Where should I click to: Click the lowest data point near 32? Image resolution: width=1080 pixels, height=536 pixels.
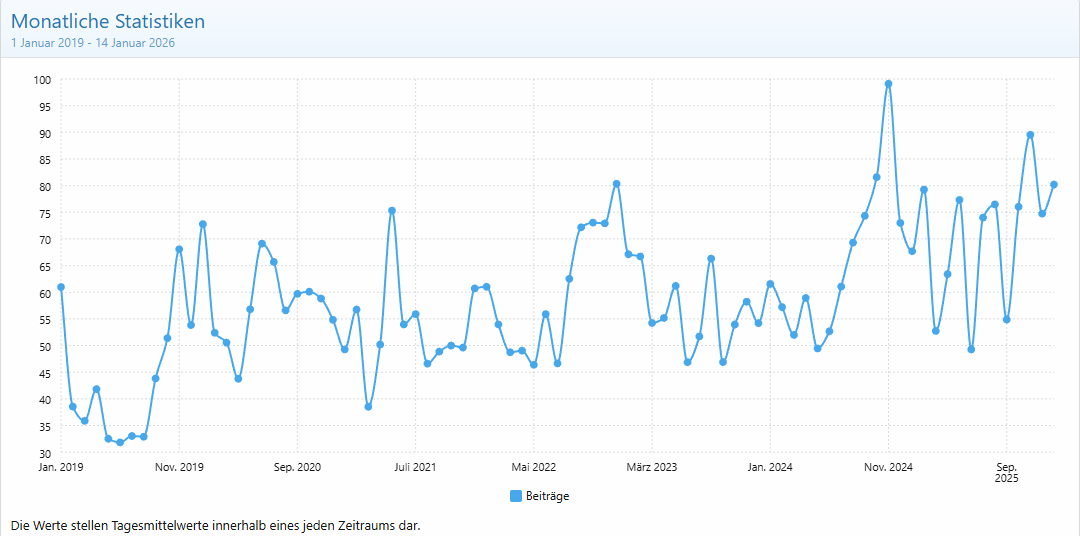pyautogui.click(x=120, y=442)
